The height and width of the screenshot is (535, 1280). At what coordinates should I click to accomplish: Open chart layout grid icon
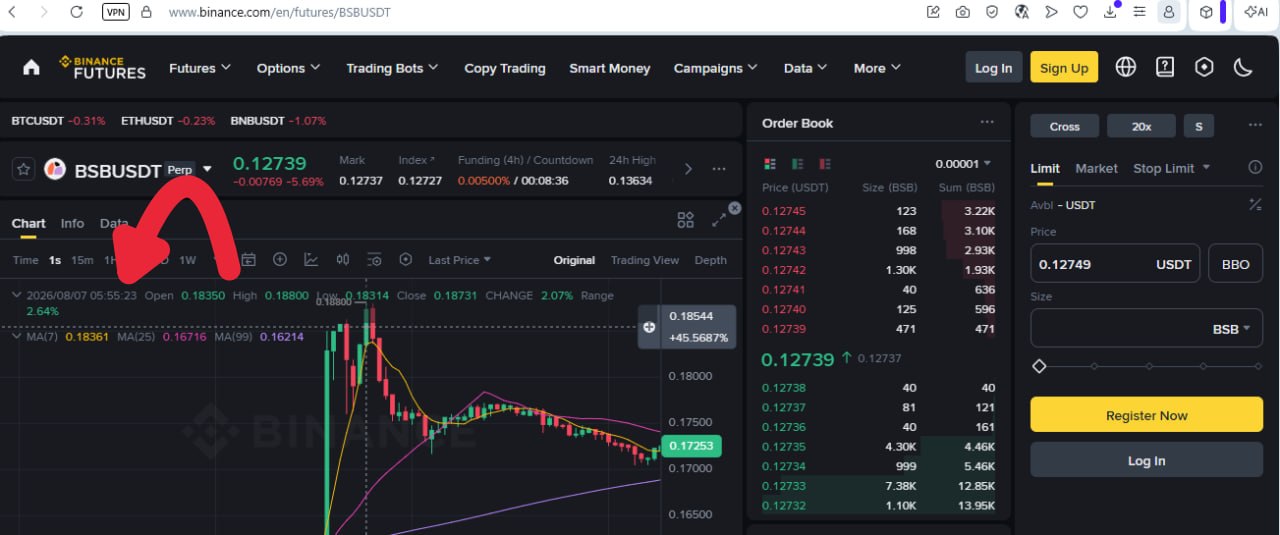coord(685,220)
